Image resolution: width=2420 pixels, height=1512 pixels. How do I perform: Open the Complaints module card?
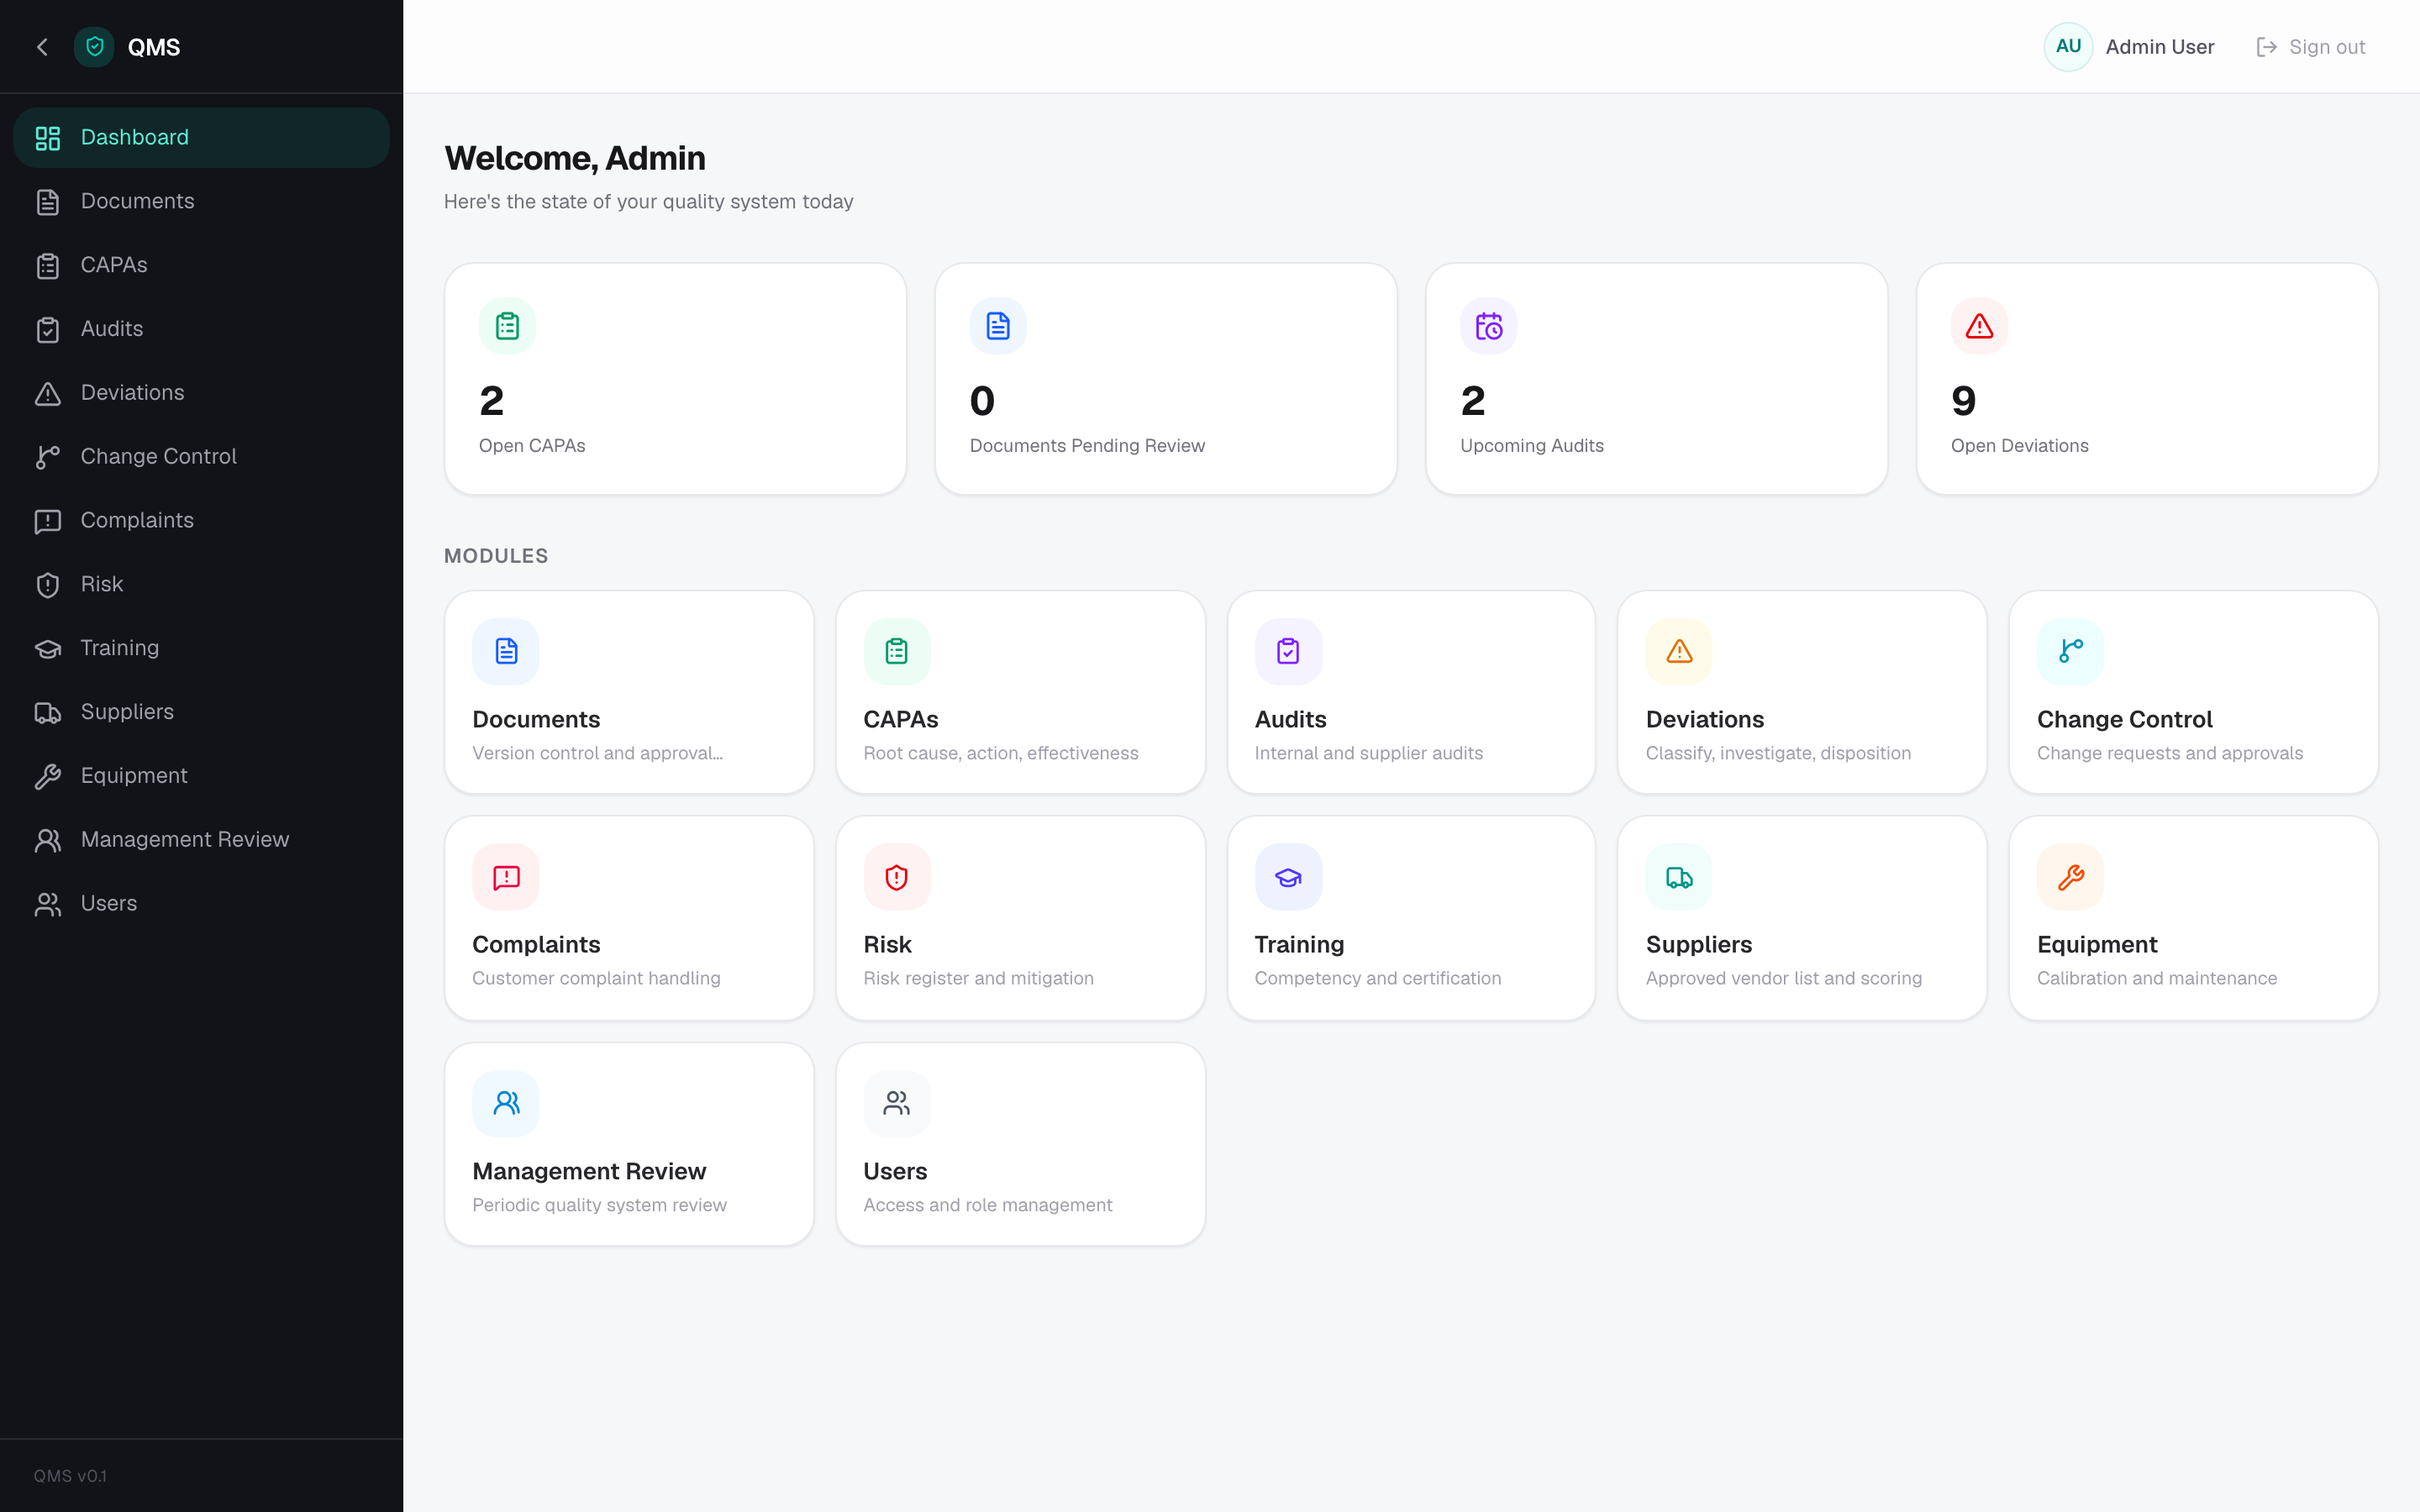coord(629,918)
